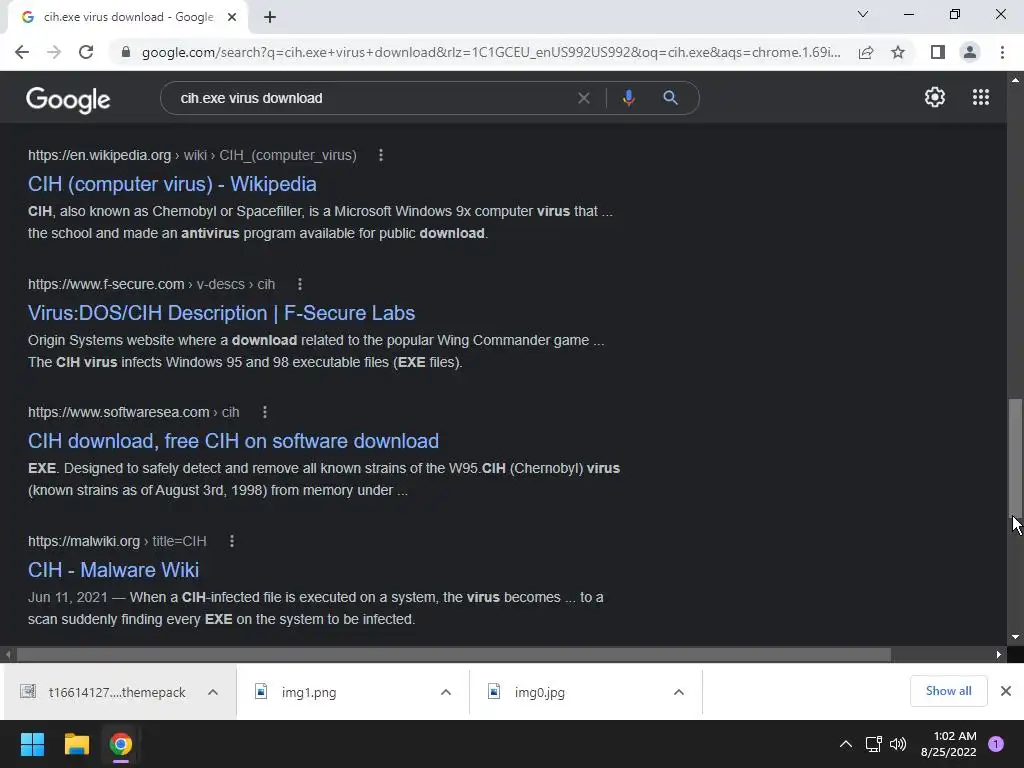This screenshot has width=1024, height=768.
Task: Click scroll right arrow on horizontal scrollbar
Action: tap(999, 654)
